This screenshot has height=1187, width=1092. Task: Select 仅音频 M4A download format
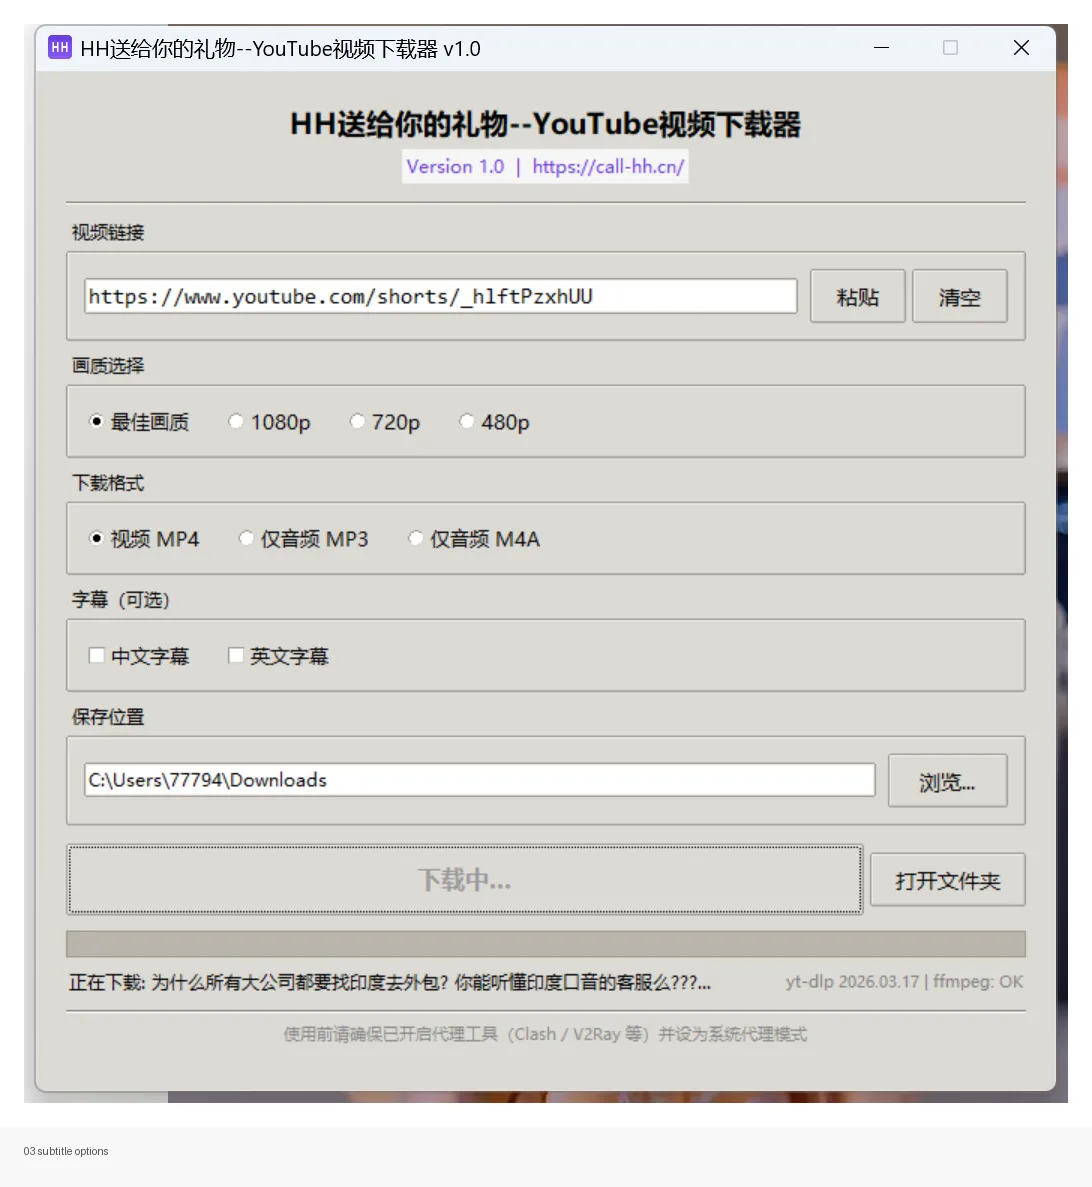(x=416, y=538)
